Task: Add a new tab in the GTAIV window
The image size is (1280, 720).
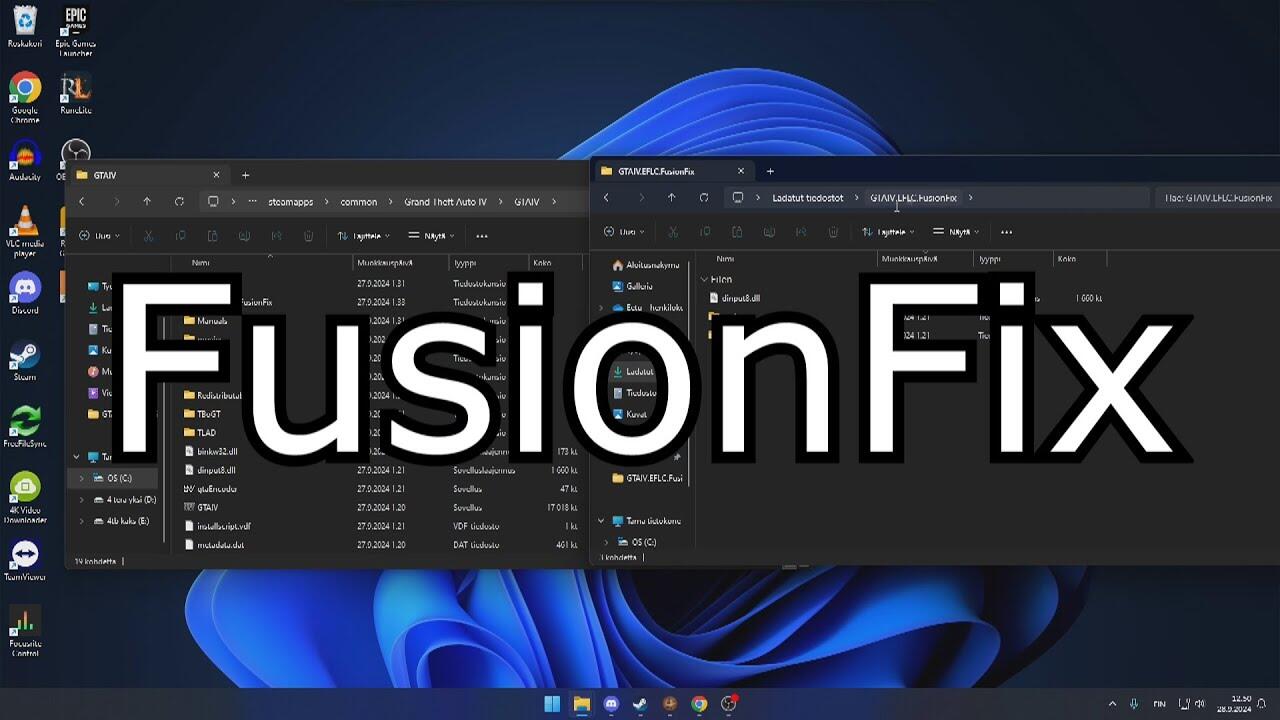Action: pos(245,175)
